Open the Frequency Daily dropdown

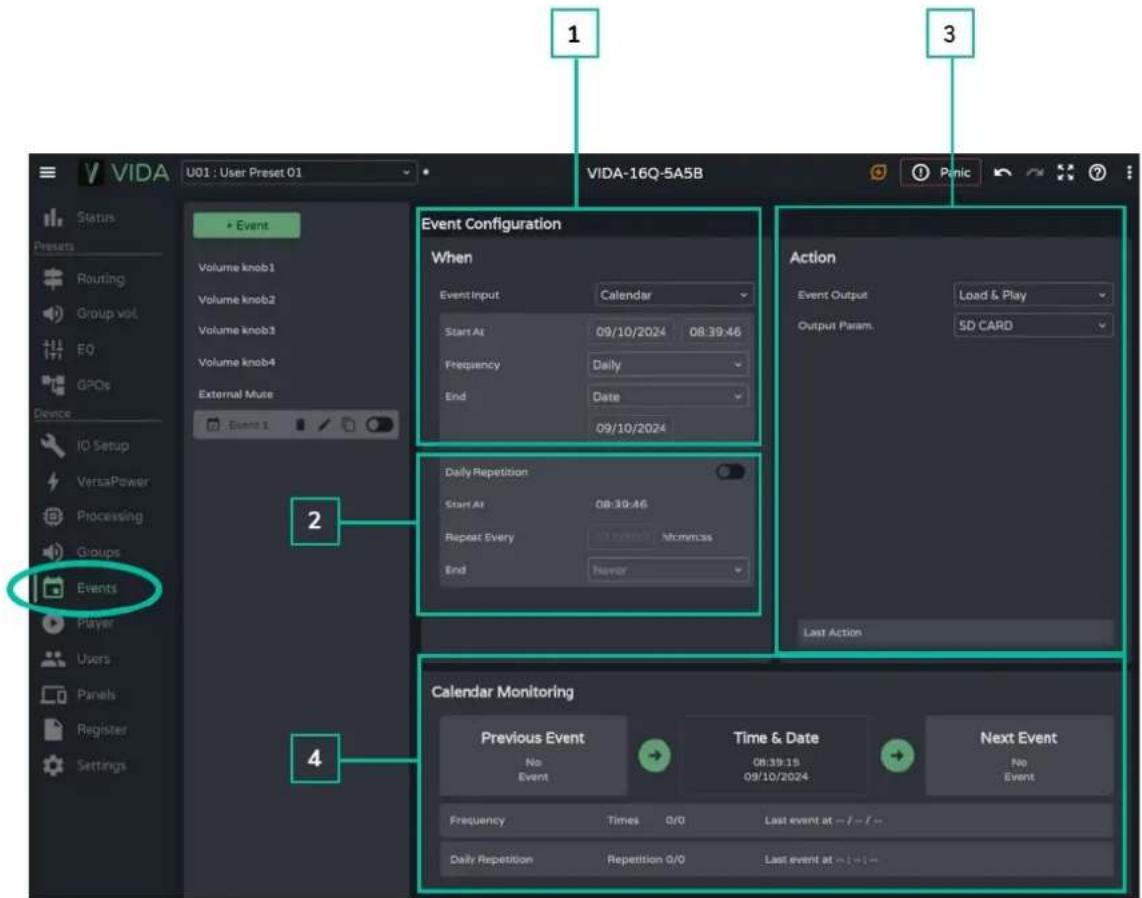click(x=667, y=365)
